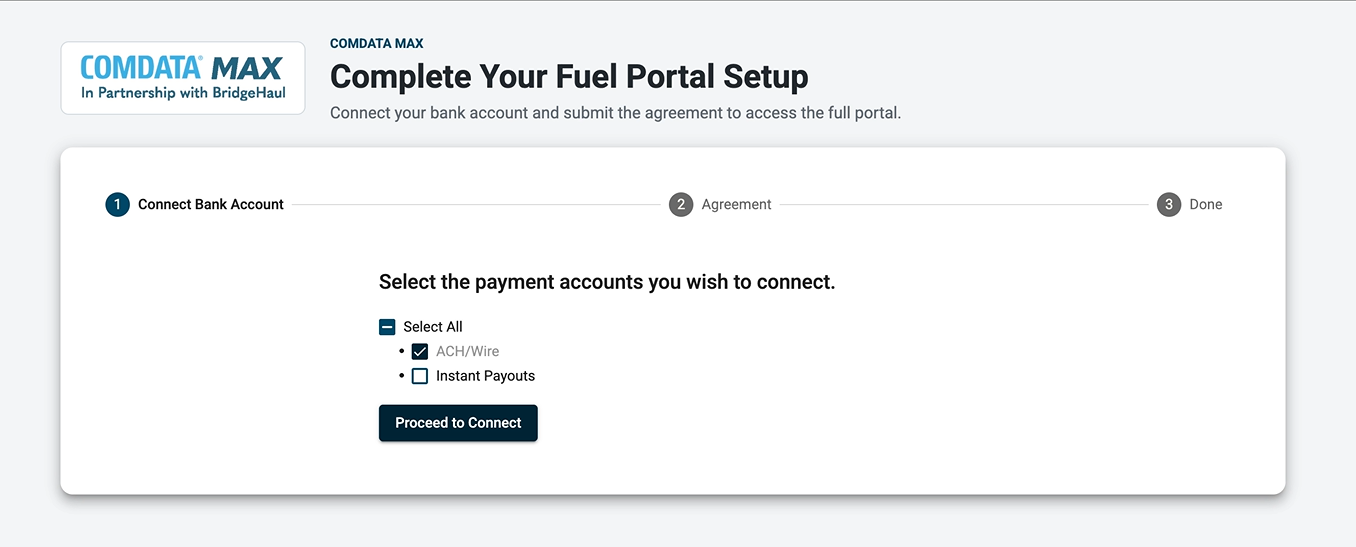Click the Complete Your Fuel Portal Setup heading
This screenshot has height=547, width=1356.
569,76
